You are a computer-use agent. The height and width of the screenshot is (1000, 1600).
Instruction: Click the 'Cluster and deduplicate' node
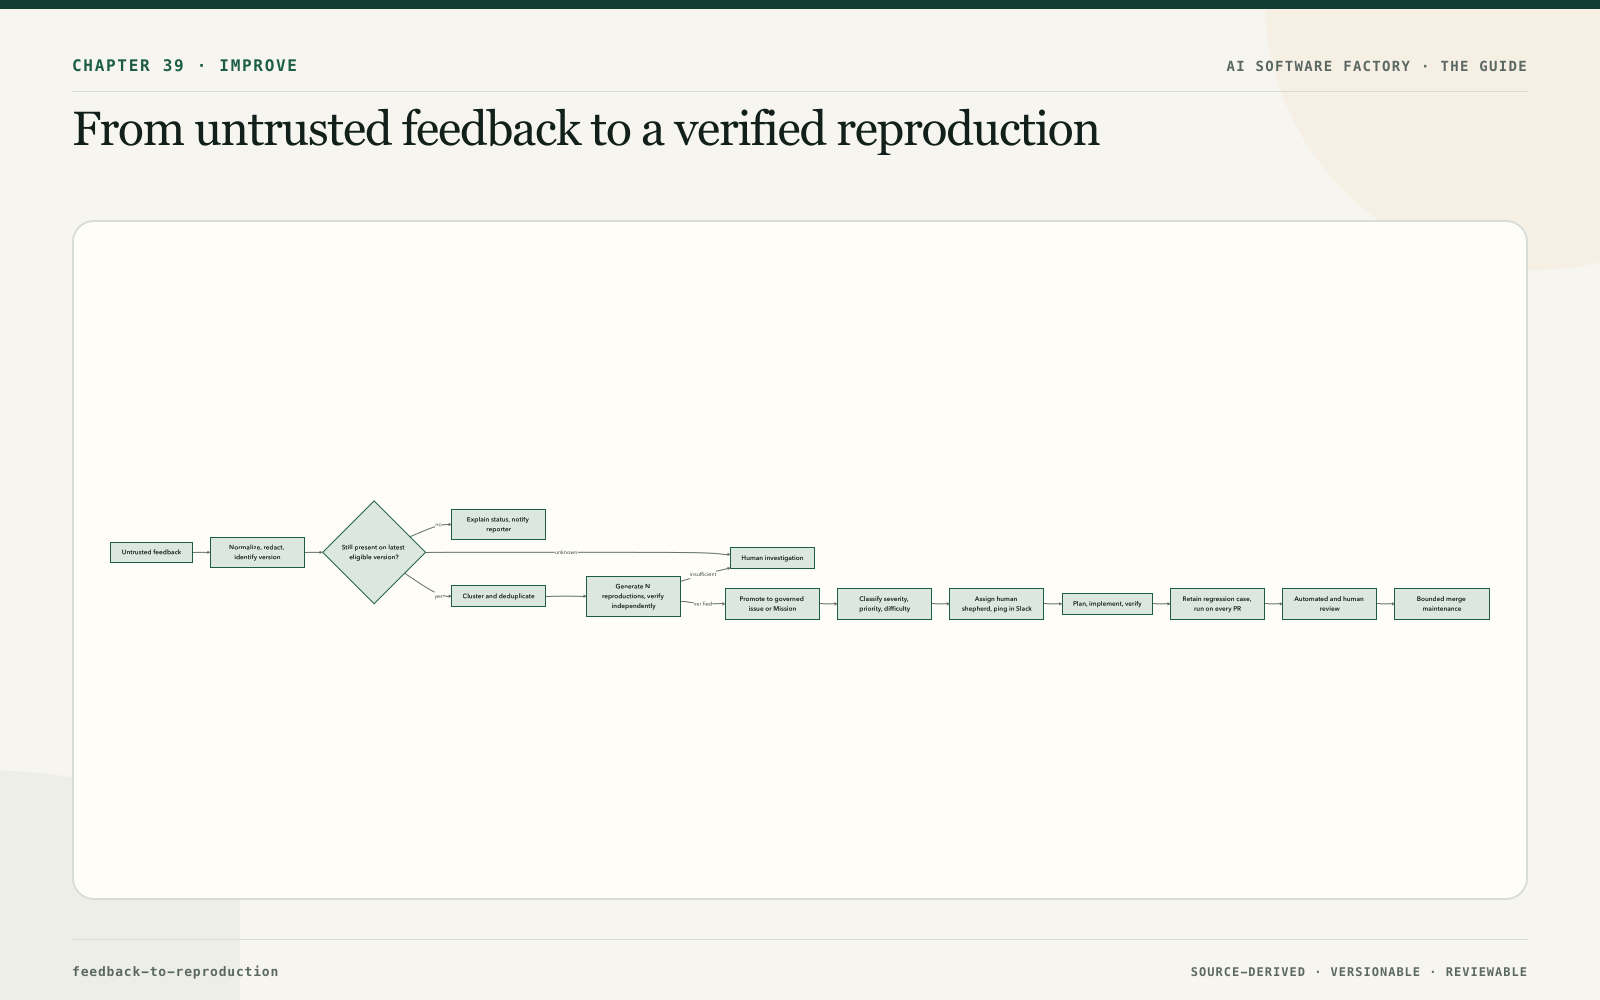click(498, 596)
